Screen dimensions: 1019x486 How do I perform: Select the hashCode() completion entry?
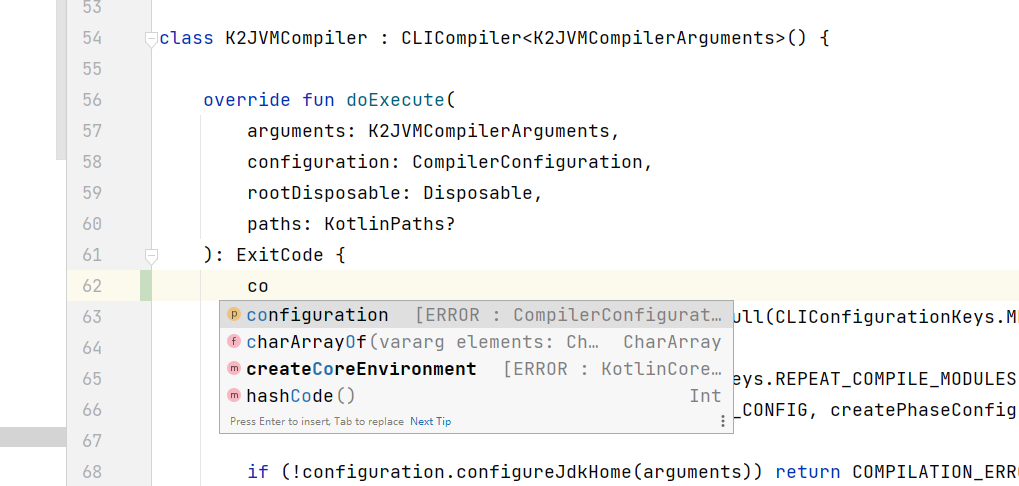[x=476, y=395]
